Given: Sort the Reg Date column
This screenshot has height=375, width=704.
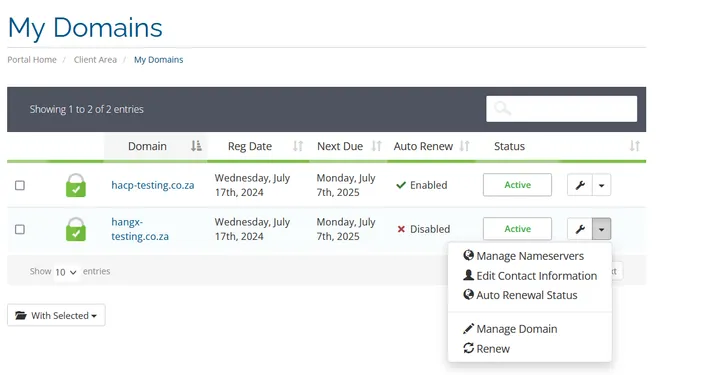Looking at the screenshot, I should point(298,146).
